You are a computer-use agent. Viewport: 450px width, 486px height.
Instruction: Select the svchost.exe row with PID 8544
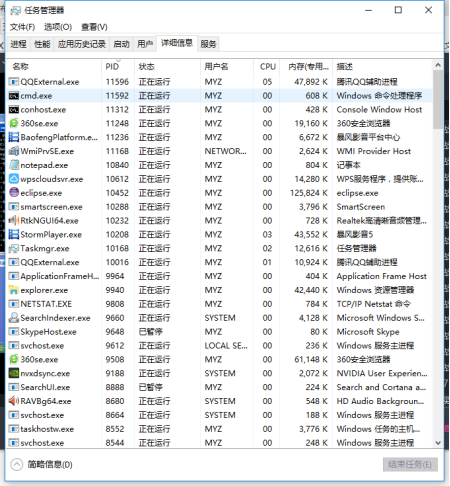pyautogui.click(x=220, y=443)
